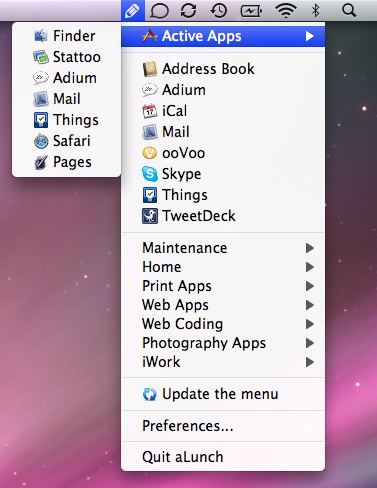
Task: Click the Active Apps compass-A icon
Action: 150,36
